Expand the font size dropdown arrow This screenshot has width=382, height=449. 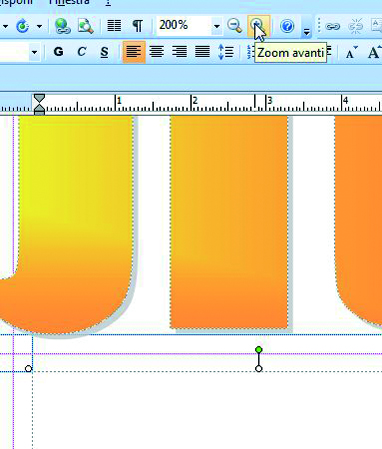tap(34, 52)
